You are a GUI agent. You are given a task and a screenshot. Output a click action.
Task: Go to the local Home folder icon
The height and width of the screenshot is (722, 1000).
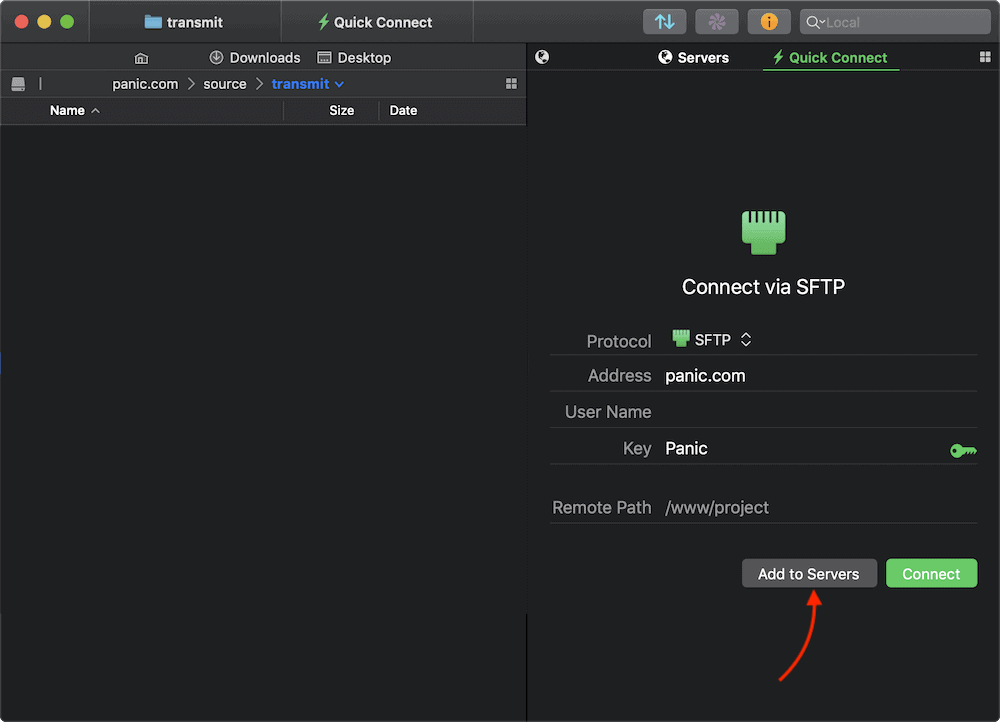[x=142, y=58]
